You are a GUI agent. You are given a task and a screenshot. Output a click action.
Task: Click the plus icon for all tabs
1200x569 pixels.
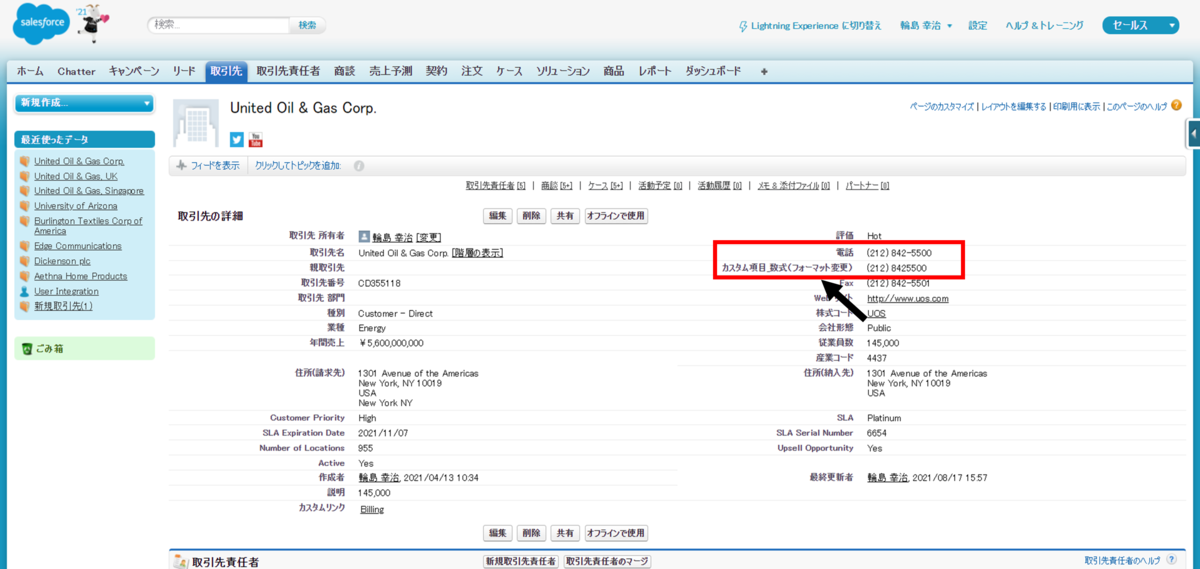pos(764,72)
